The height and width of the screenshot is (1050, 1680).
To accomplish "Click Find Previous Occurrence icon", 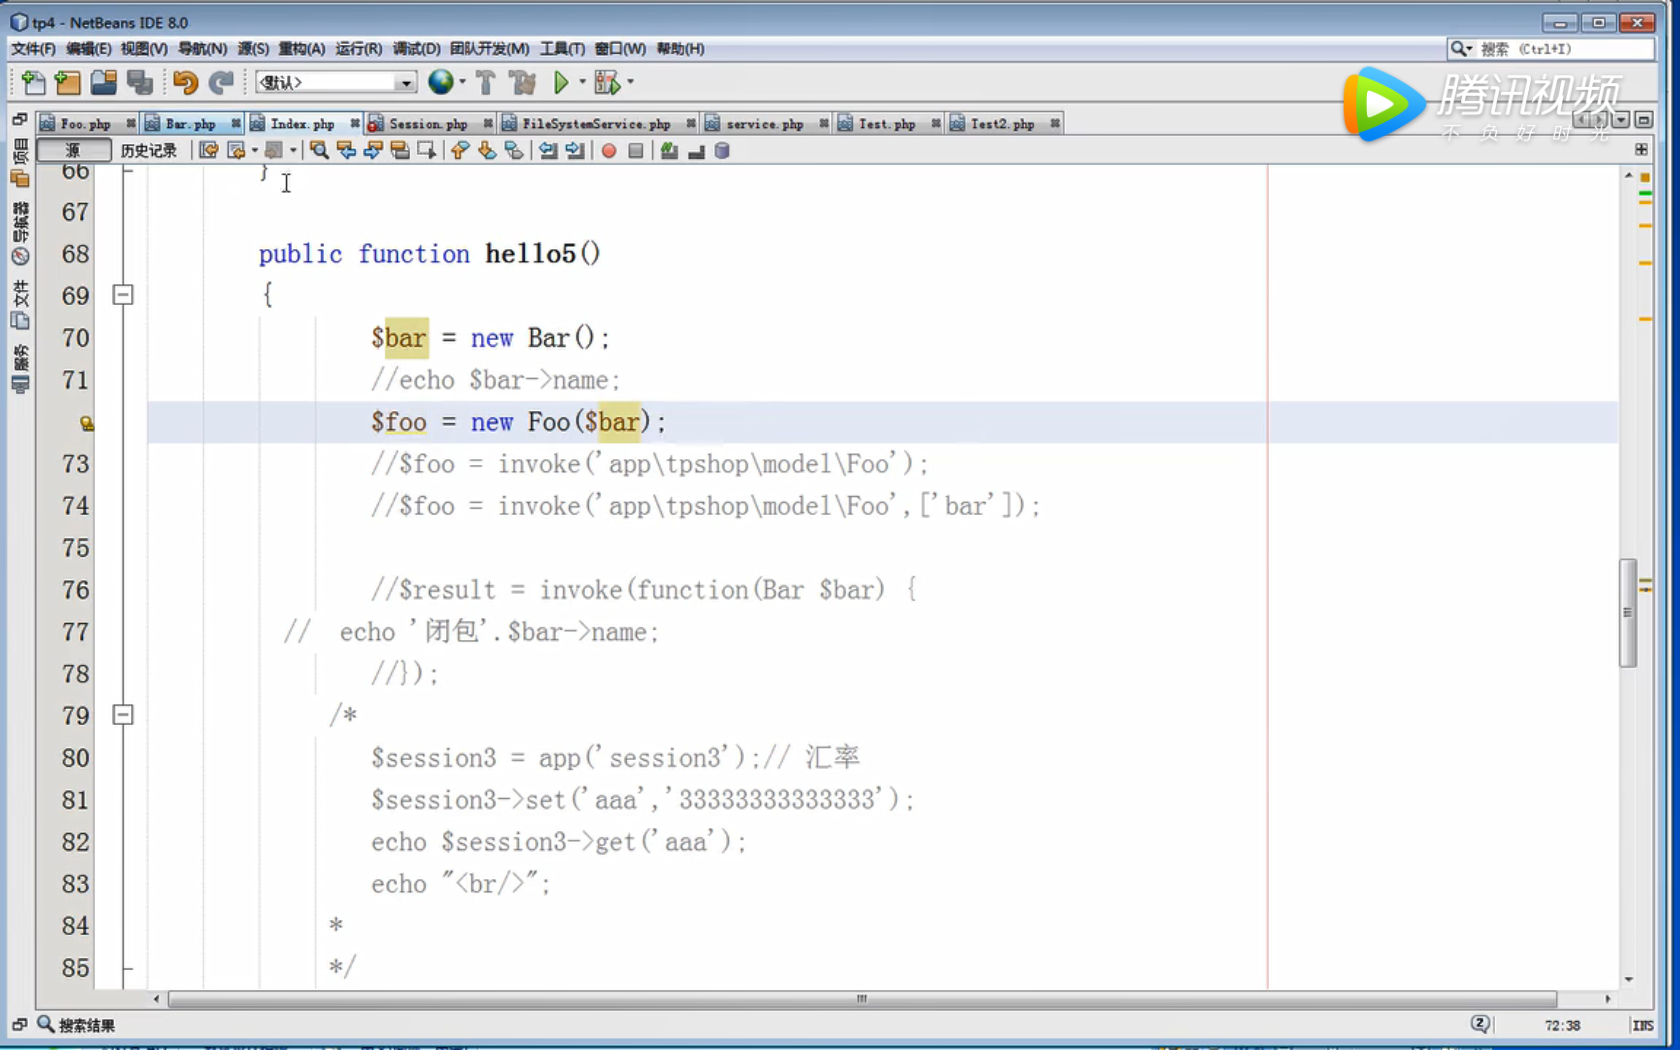I will [x=346, y=151].
